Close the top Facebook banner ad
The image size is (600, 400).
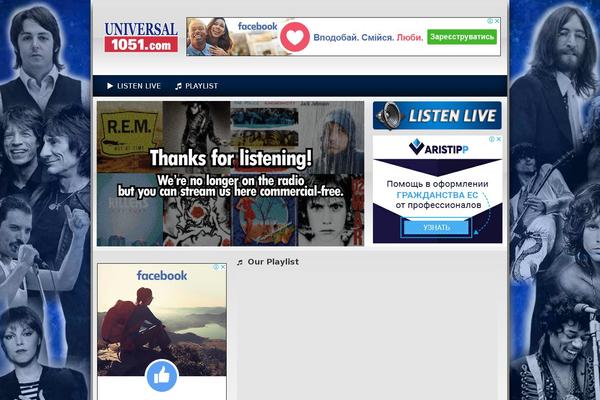497,21
